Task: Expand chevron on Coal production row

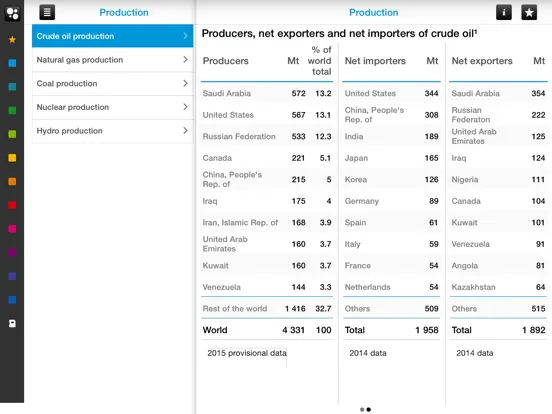Action: coord(185,83)
